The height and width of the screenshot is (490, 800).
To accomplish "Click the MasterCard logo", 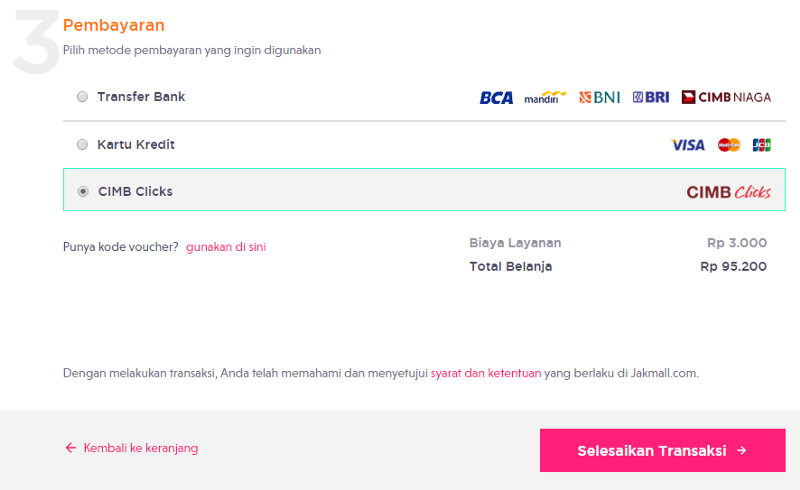I will point(729,145).
